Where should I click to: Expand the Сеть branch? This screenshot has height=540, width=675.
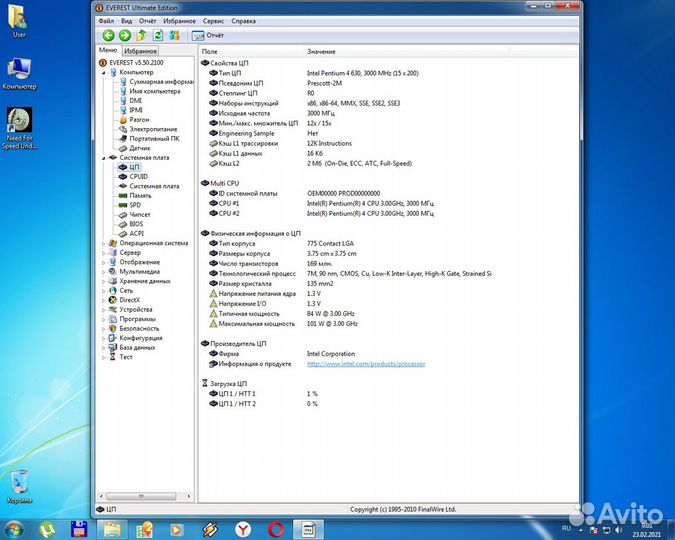coord(103,291)
